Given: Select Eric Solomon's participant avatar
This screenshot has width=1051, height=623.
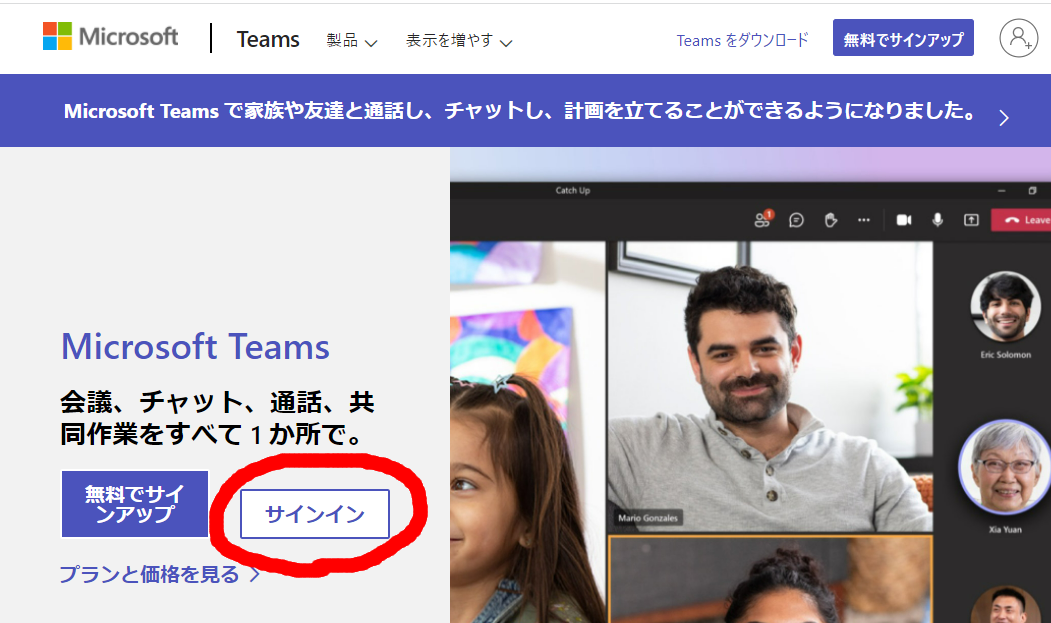Looking at the screenshot, I should click(1005, 306).
